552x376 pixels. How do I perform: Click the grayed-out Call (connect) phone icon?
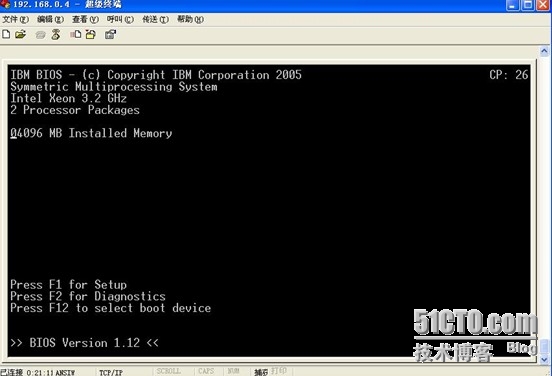(x=40, y=35)
